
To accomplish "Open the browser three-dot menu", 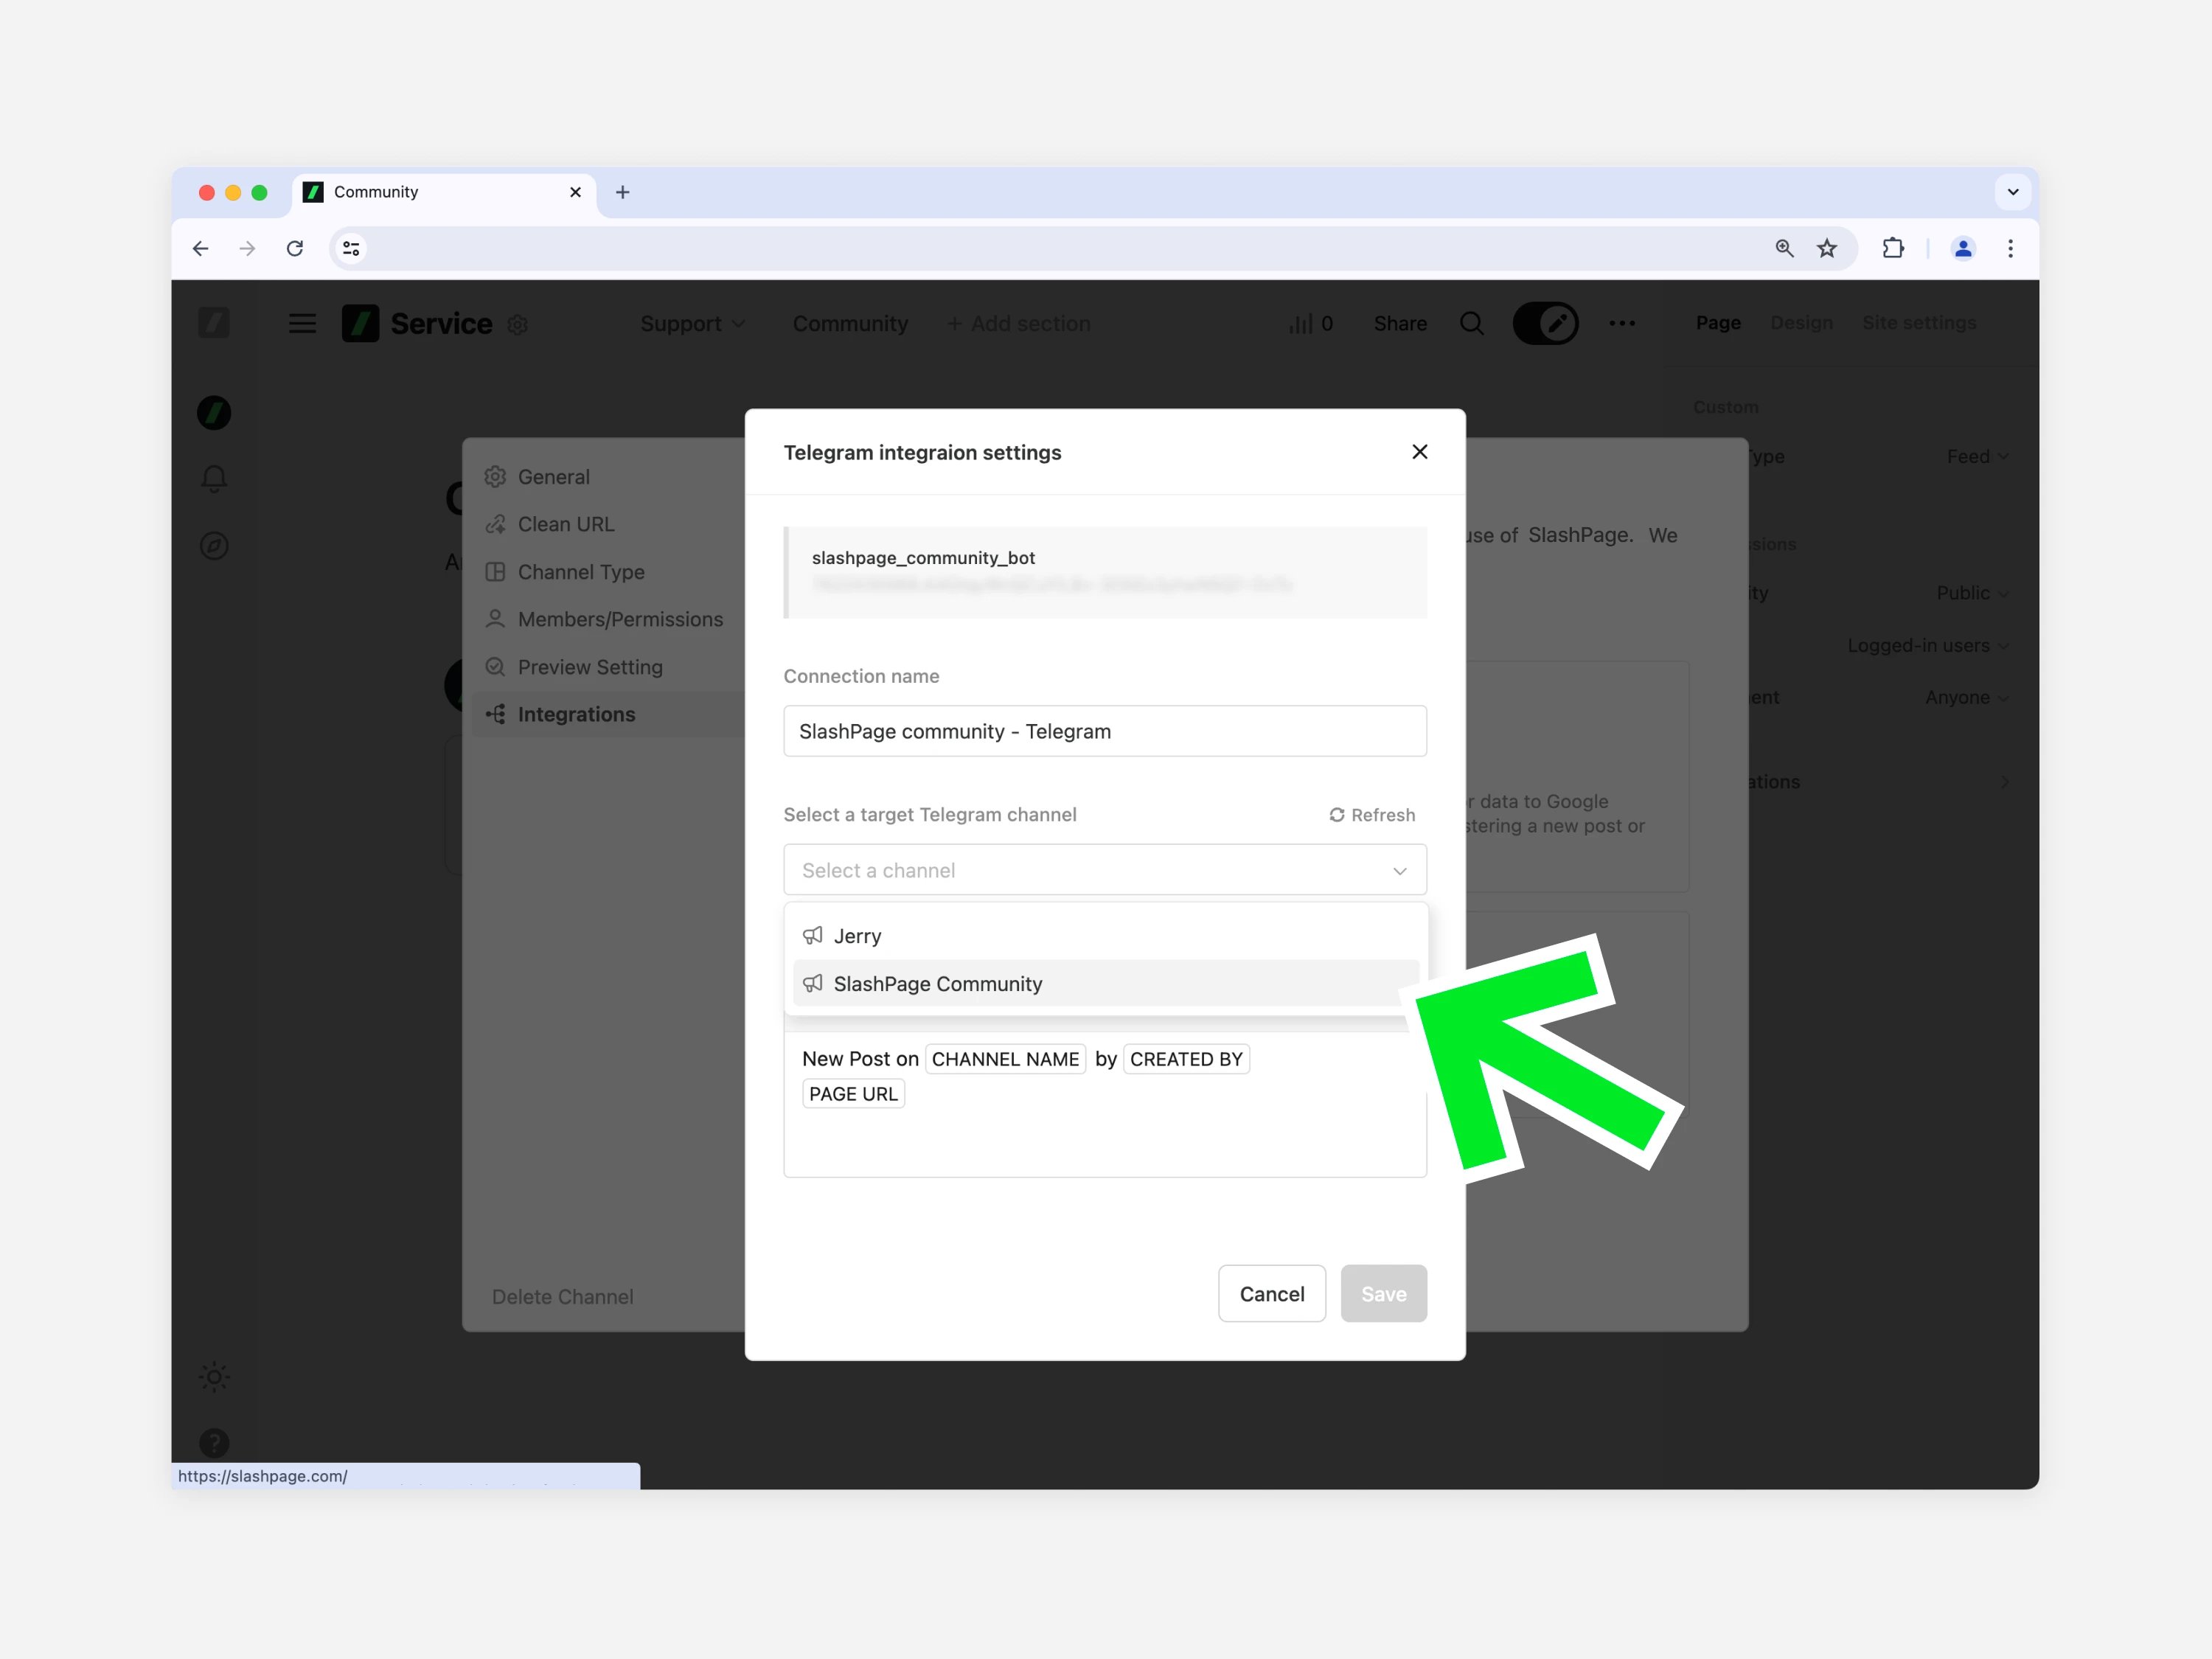I will (x=2010, y=248).
